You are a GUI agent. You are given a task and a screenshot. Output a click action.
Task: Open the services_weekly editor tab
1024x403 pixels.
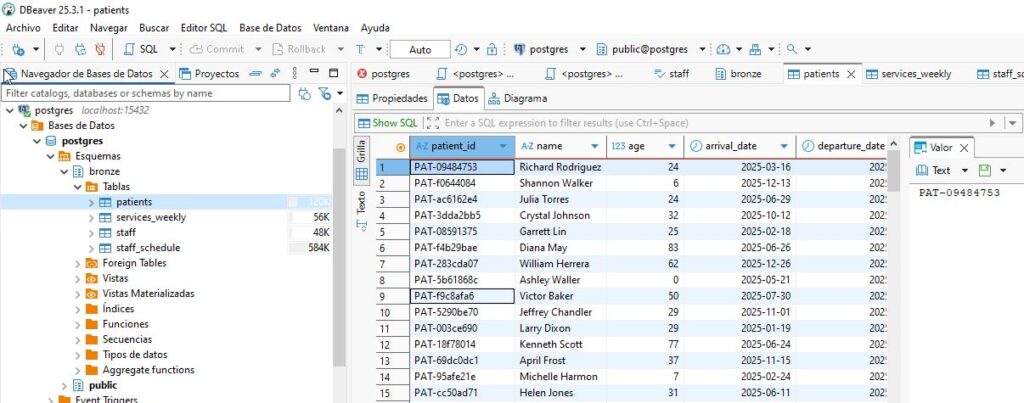tap(908, 74)
